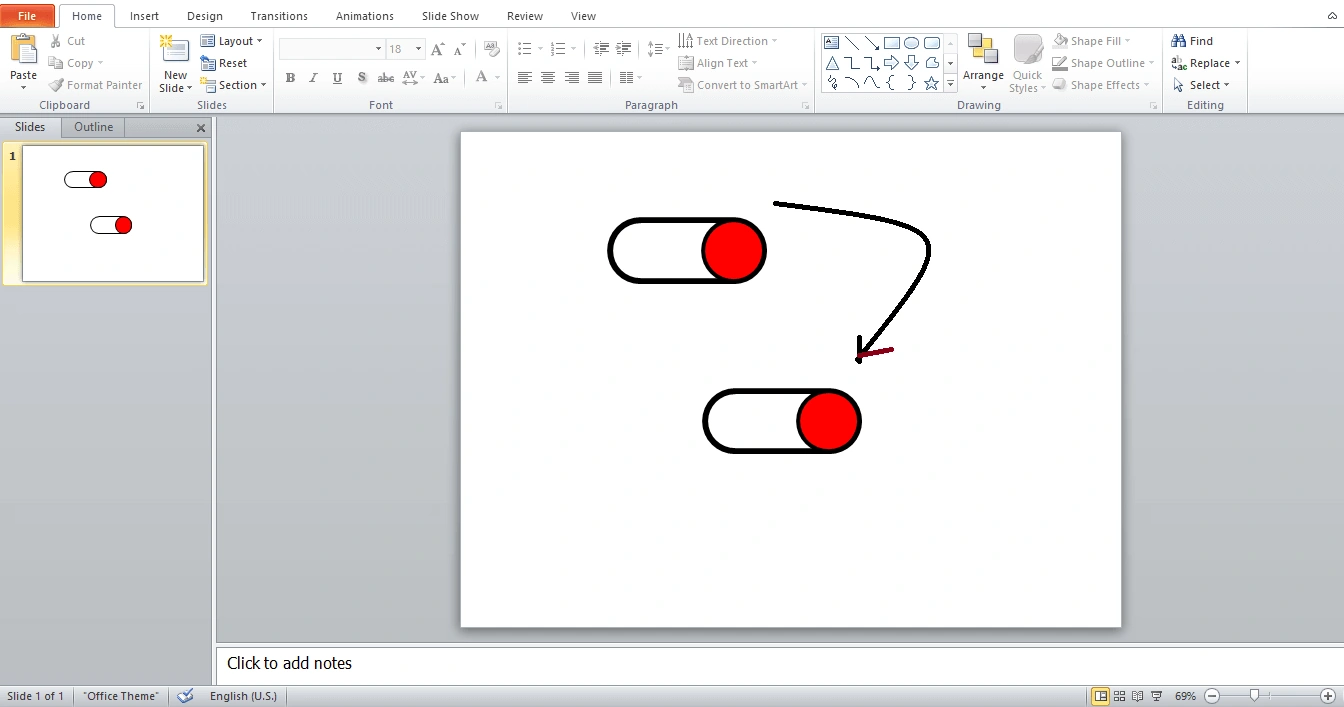Click the zoom slider handle
The width and height of the screenshot is (1344, 707).
coord(1254,696)
